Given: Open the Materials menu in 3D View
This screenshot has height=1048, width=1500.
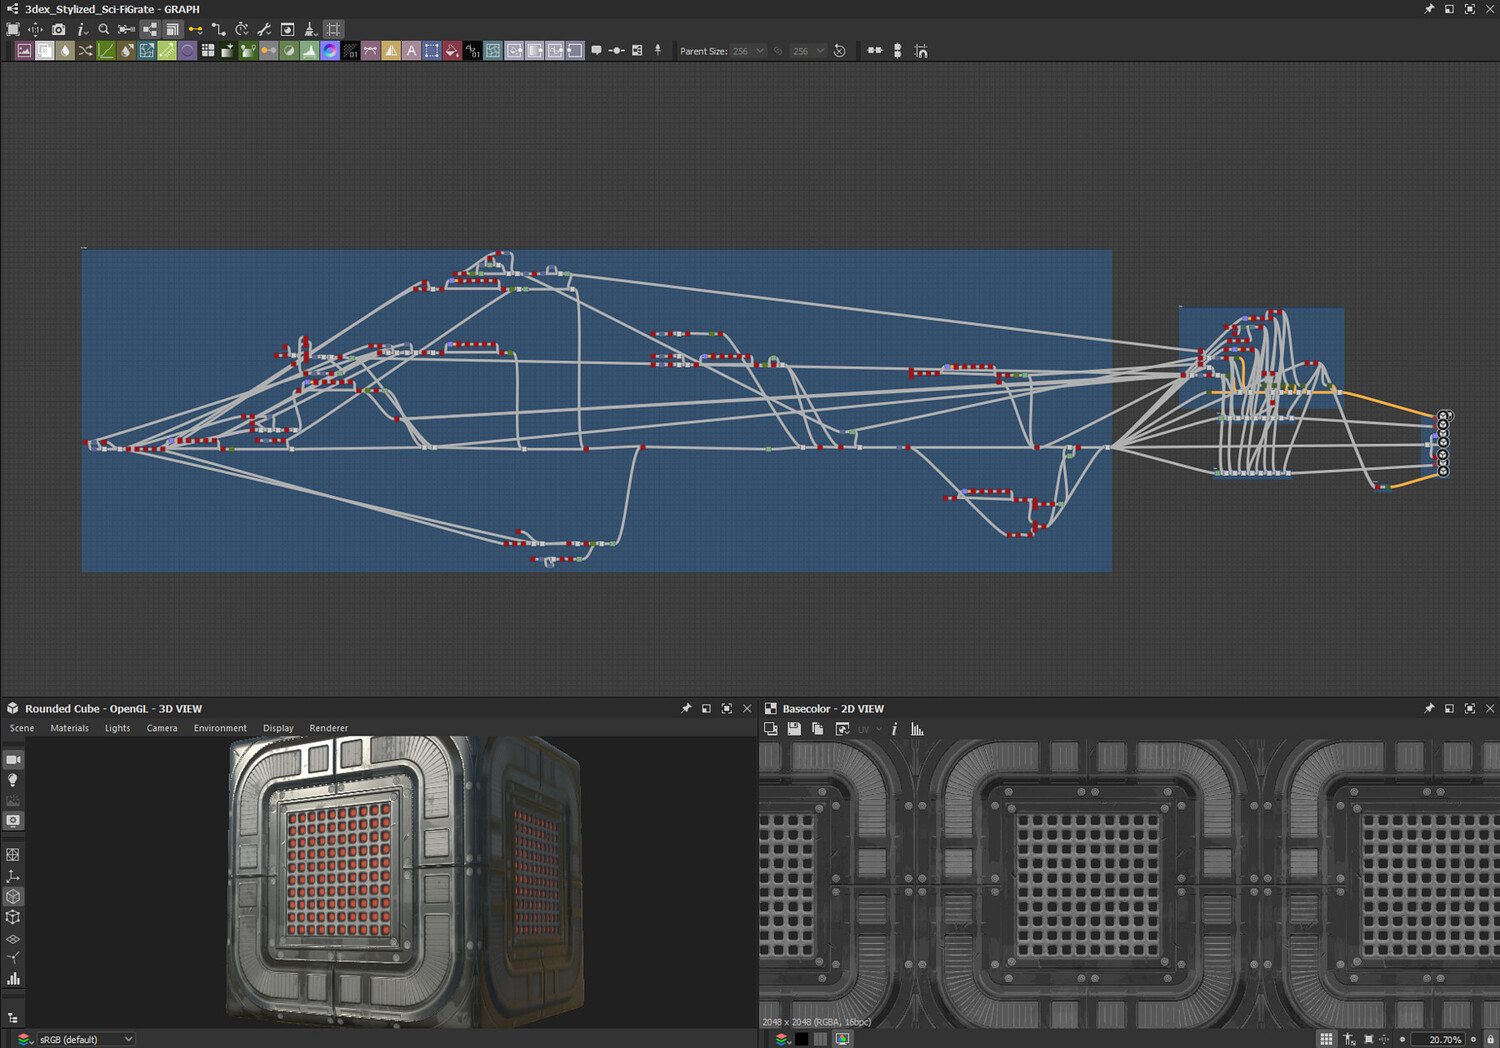Looking at the screenshot, I should coord(69,728).
